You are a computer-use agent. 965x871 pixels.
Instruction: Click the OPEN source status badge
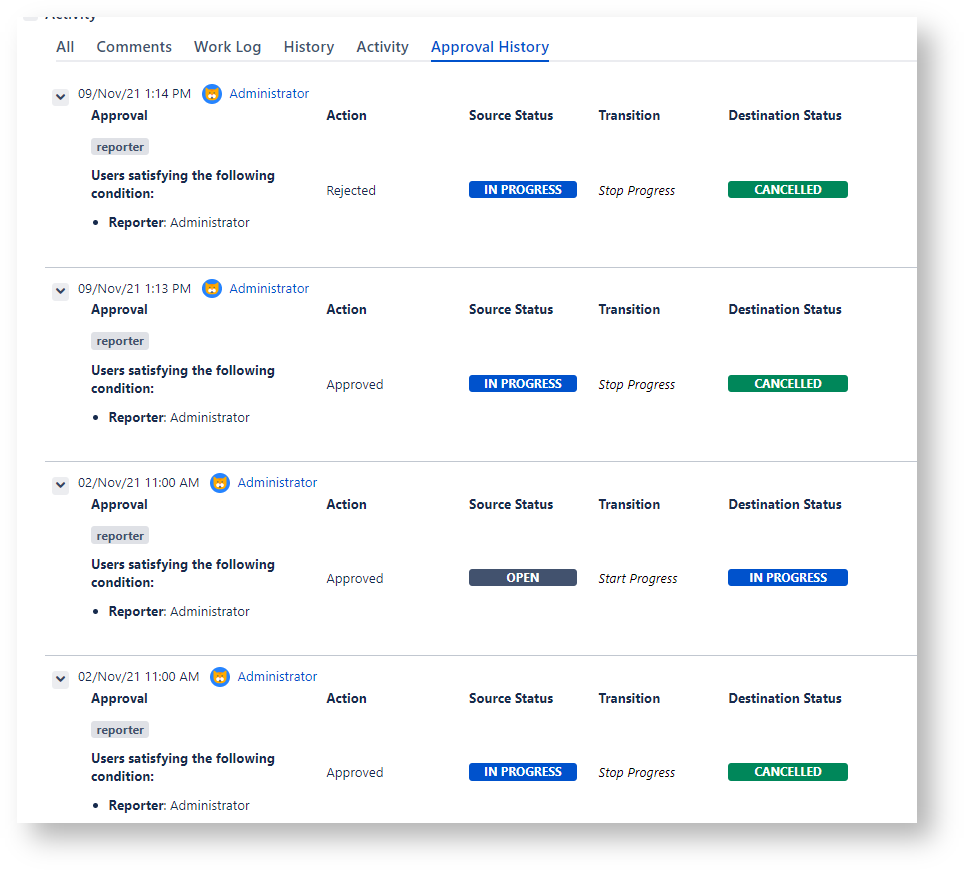(522, 578)
